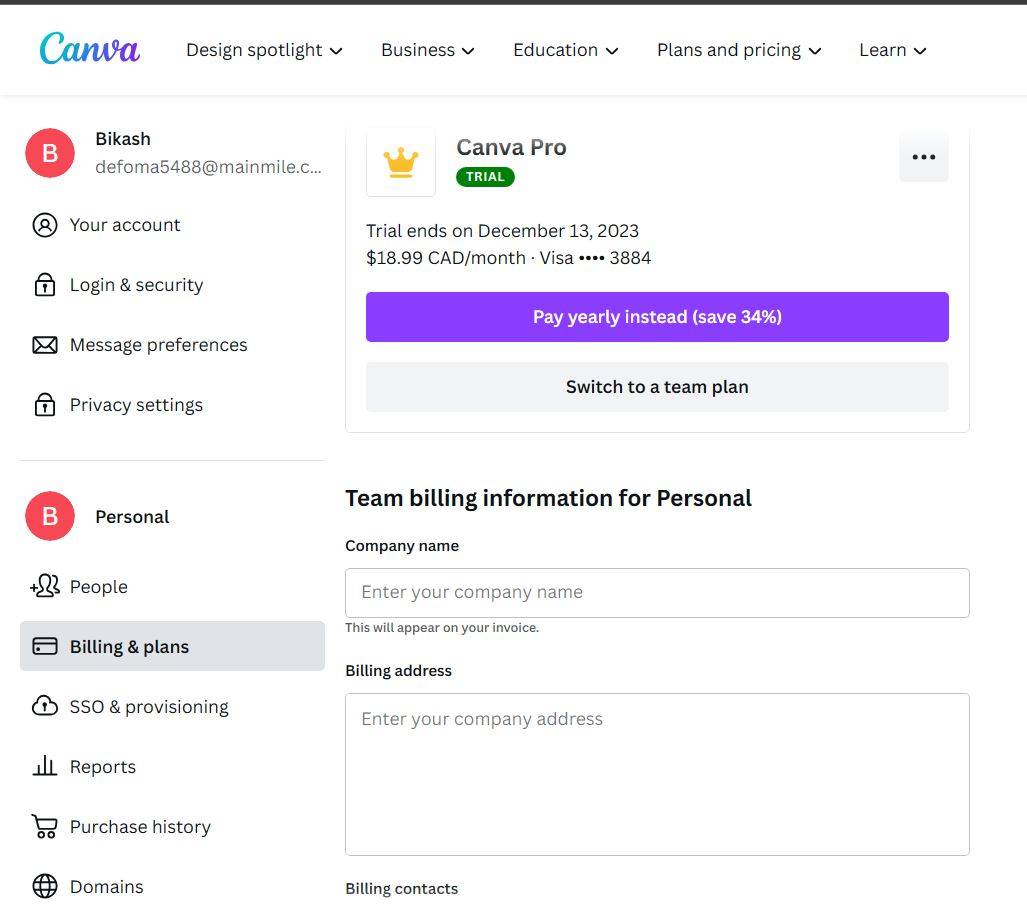Click the People add-member icon

(x=45, y=587)
